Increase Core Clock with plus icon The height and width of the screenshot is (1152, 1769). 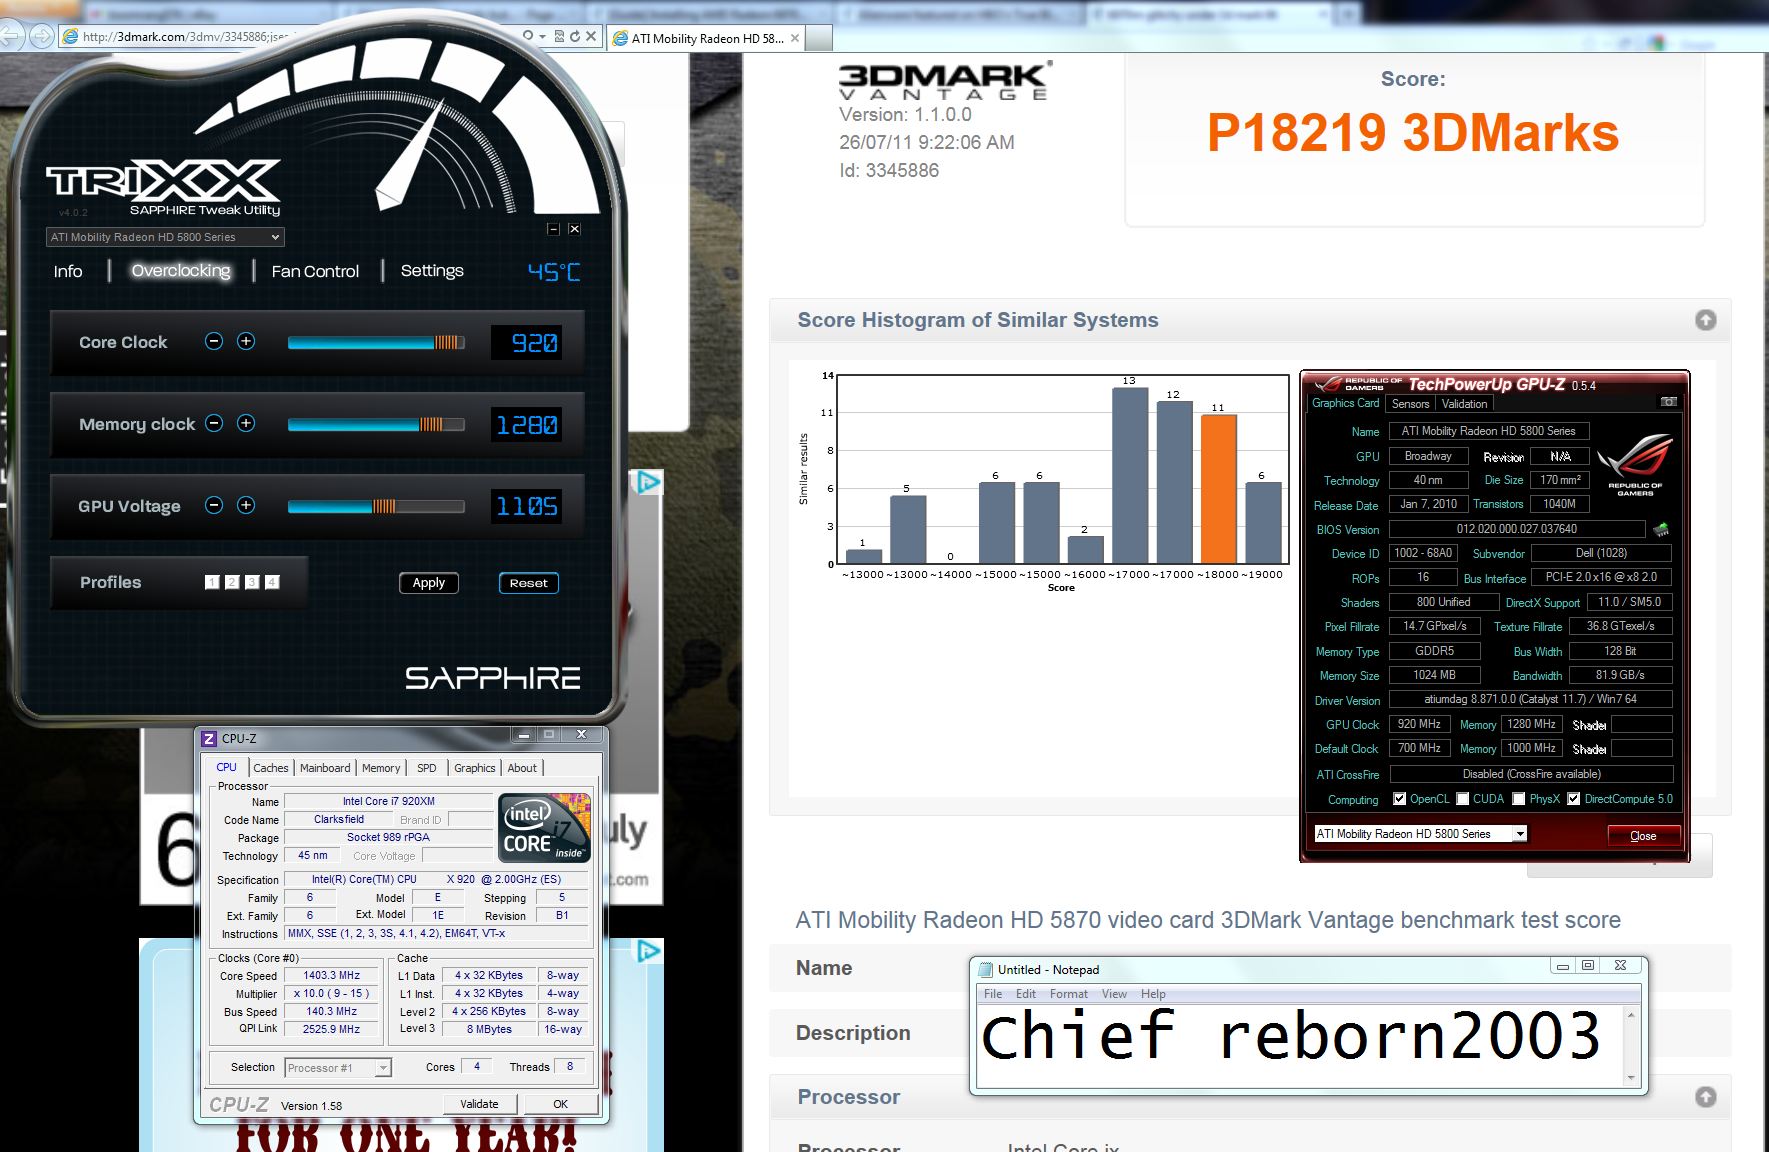(246, 341)
